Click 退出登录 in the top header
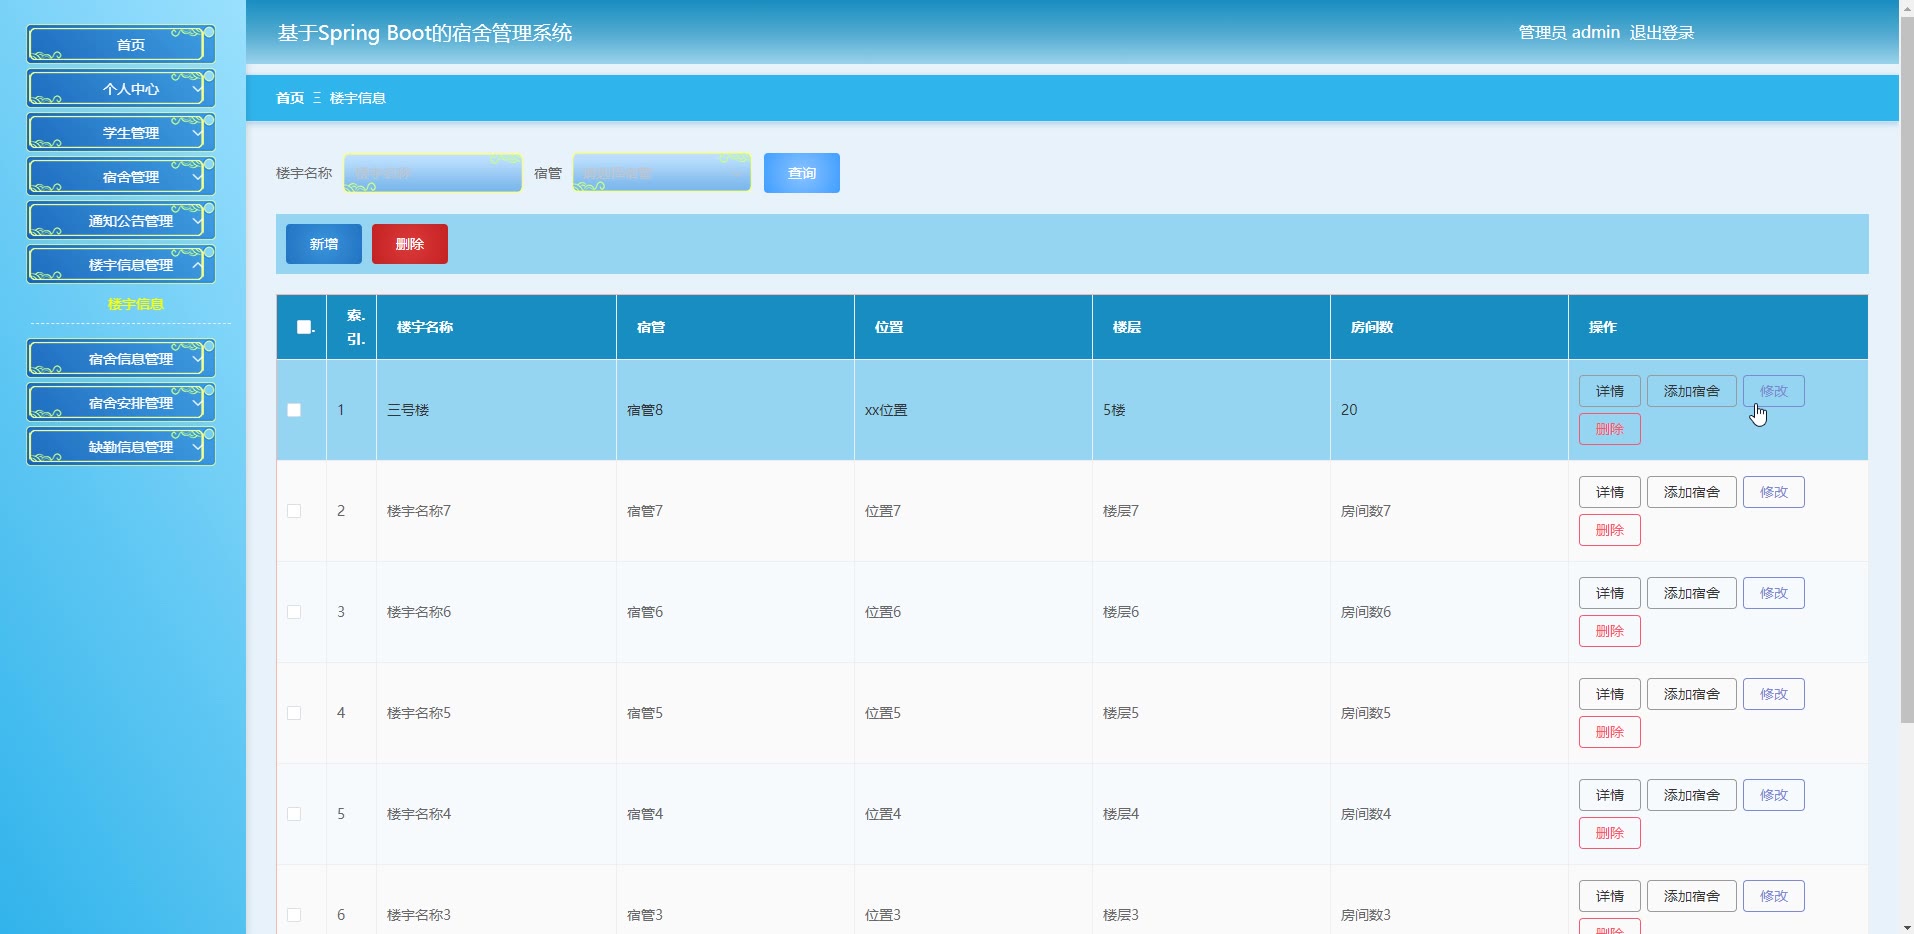The width and height of the screenshot is (1914, 934). [1661, 33]
